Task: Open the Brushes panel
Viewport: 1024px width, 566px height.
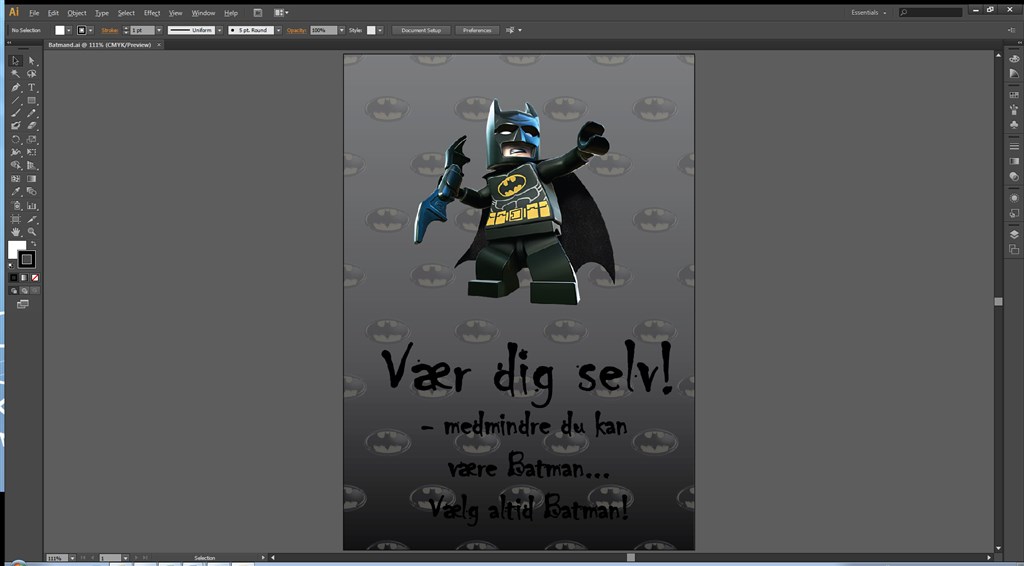Action: [1014, 110]
